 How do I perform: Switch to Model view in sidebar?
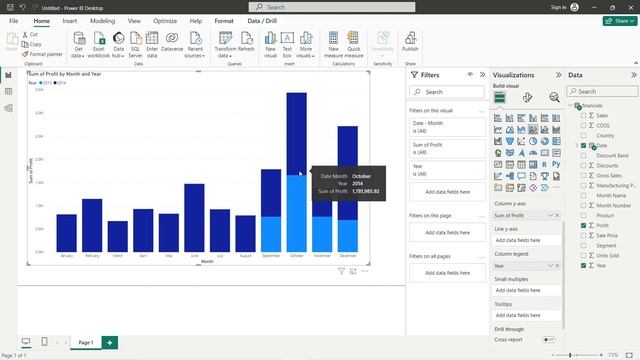(x=8, y=108)
